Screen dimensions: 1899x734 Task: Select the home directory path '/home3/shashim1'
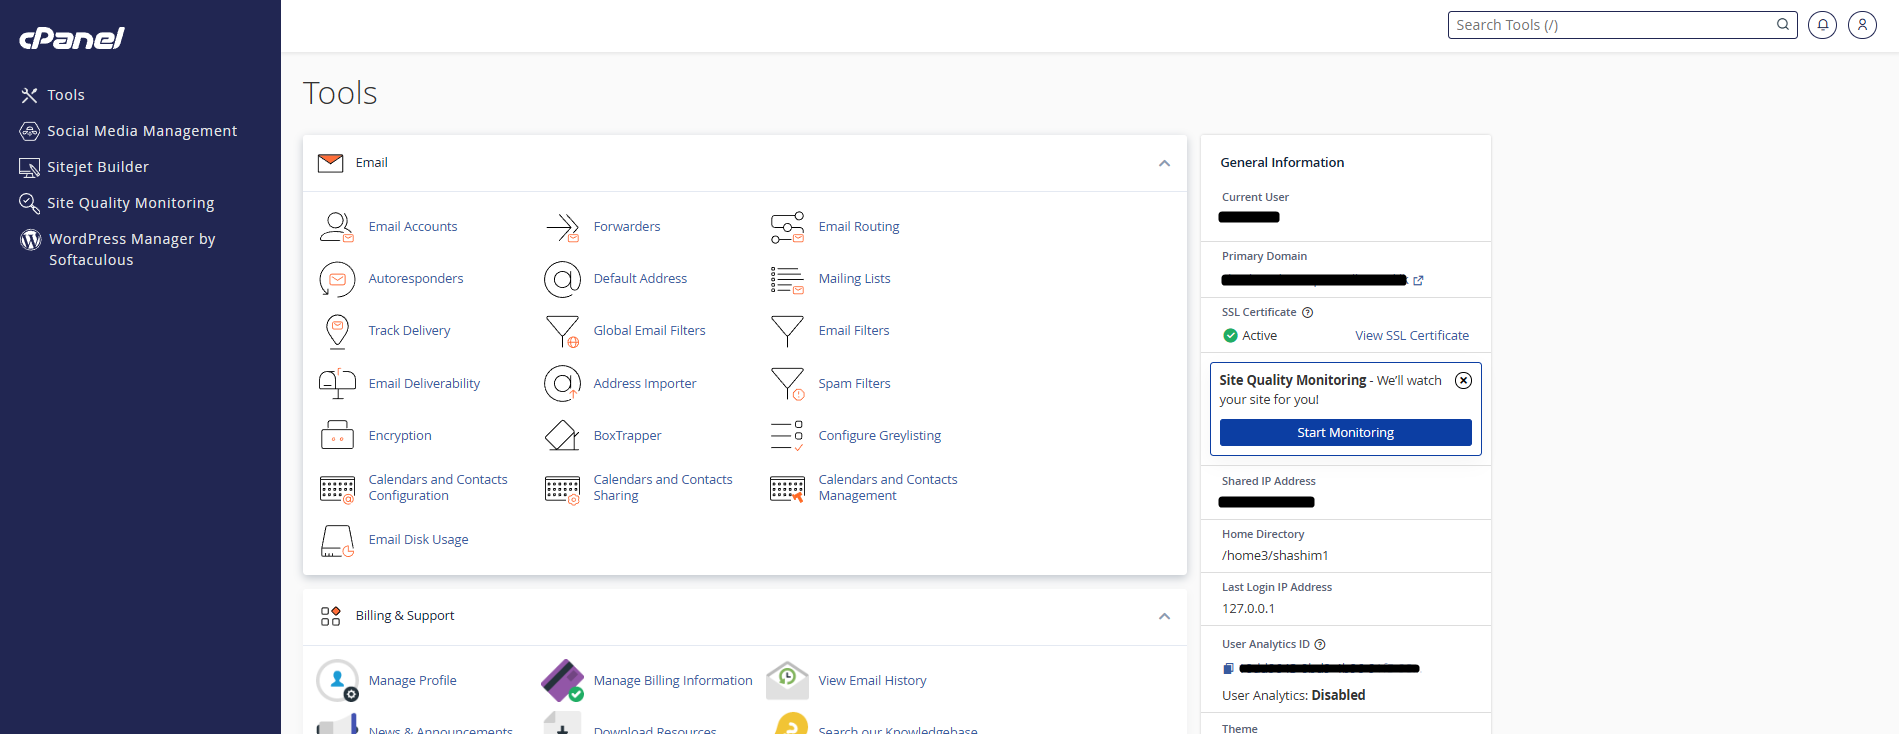click(x=1275, y=556)
